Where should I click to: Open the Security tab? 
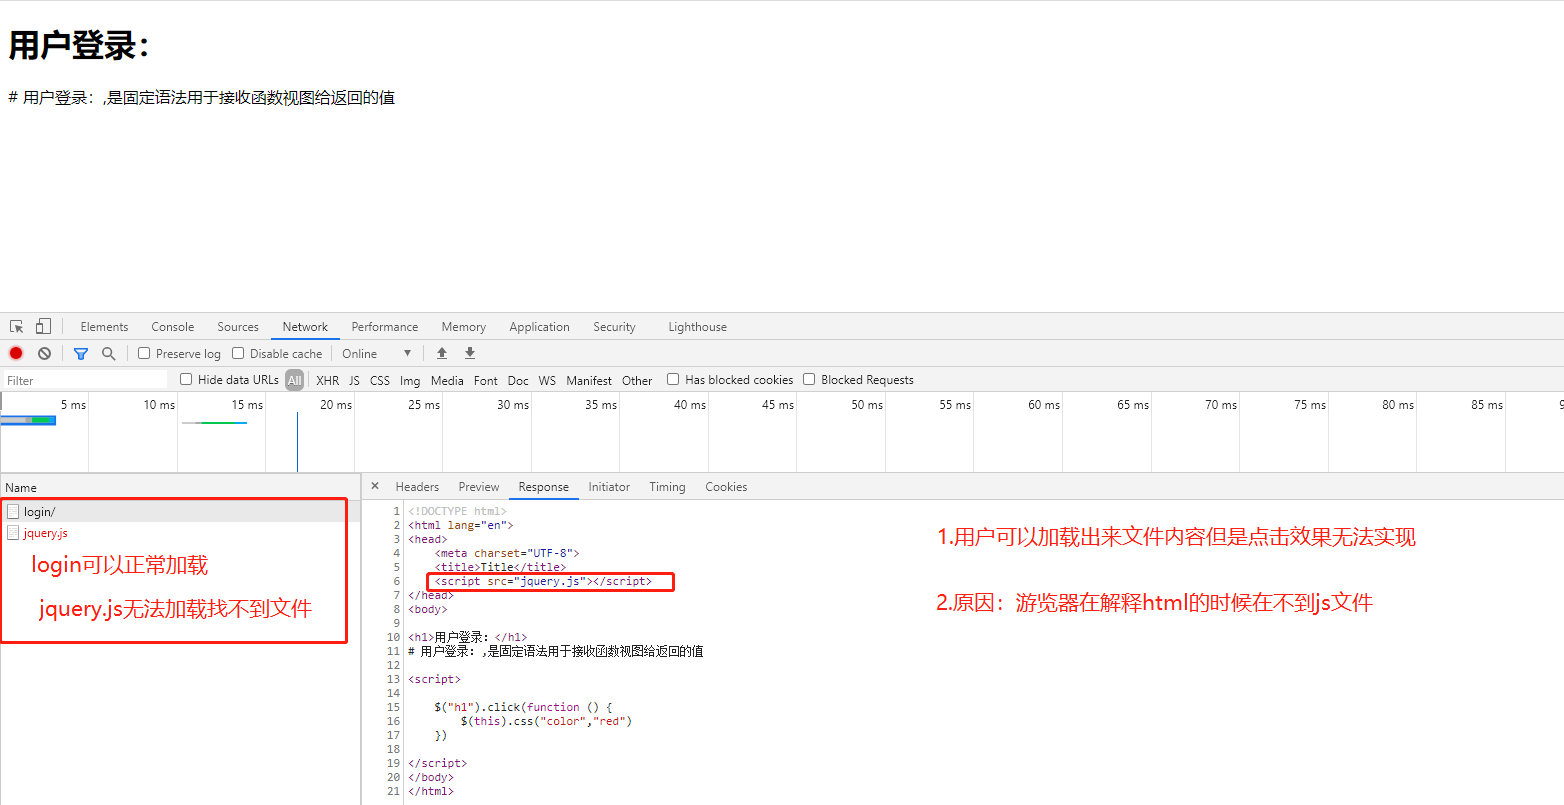[614, 327]
